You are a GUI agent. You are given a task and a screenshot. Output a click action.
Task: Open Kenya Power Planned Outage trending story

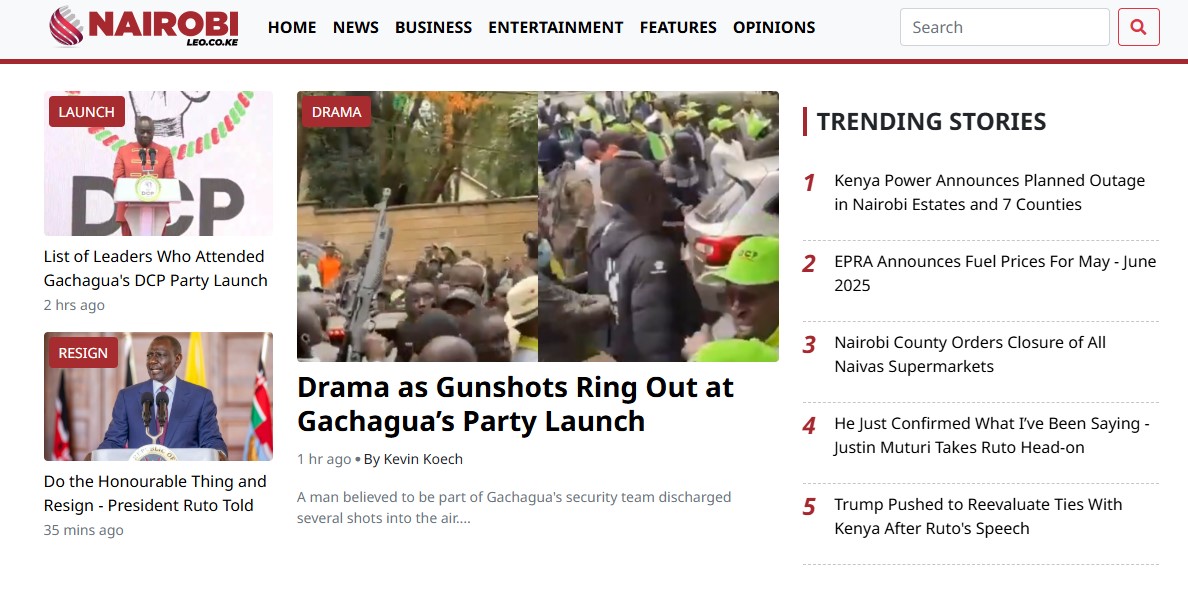point(989,192)
